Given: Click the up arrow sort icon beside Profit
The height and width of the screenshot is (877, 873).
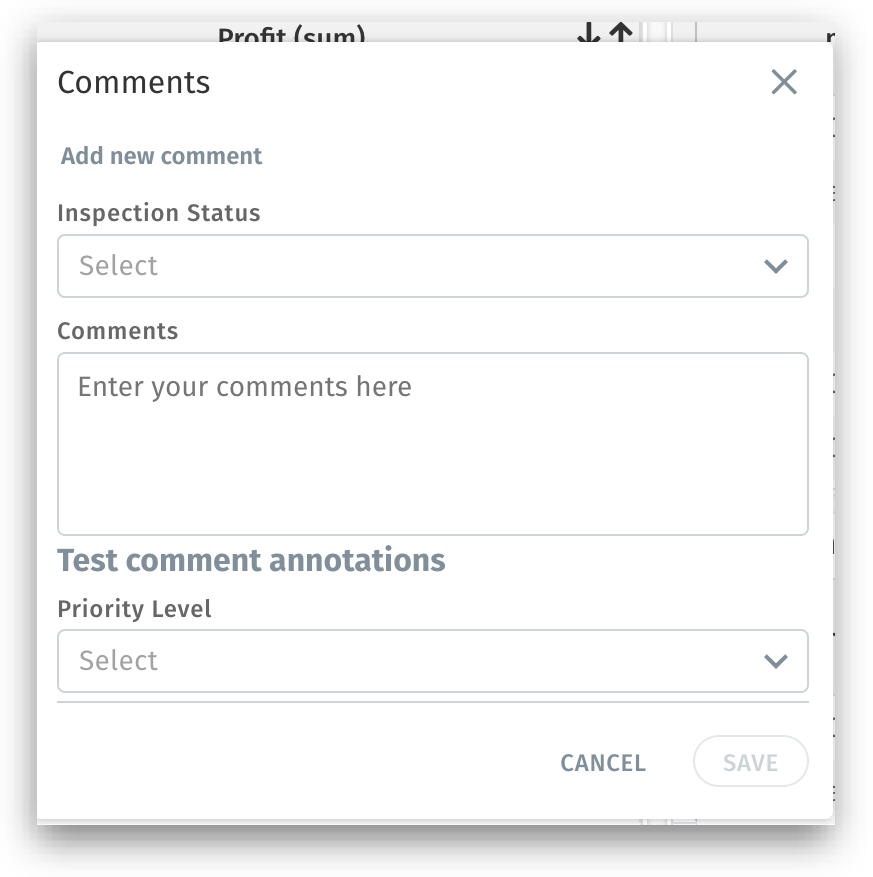Looking at the screenshot, I should pos(621,35).
